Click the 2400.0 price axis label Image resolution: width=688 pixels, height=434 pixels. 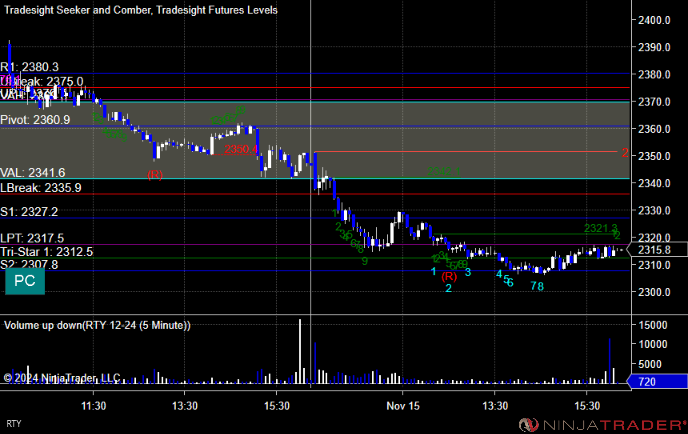[x=654, y=20]
